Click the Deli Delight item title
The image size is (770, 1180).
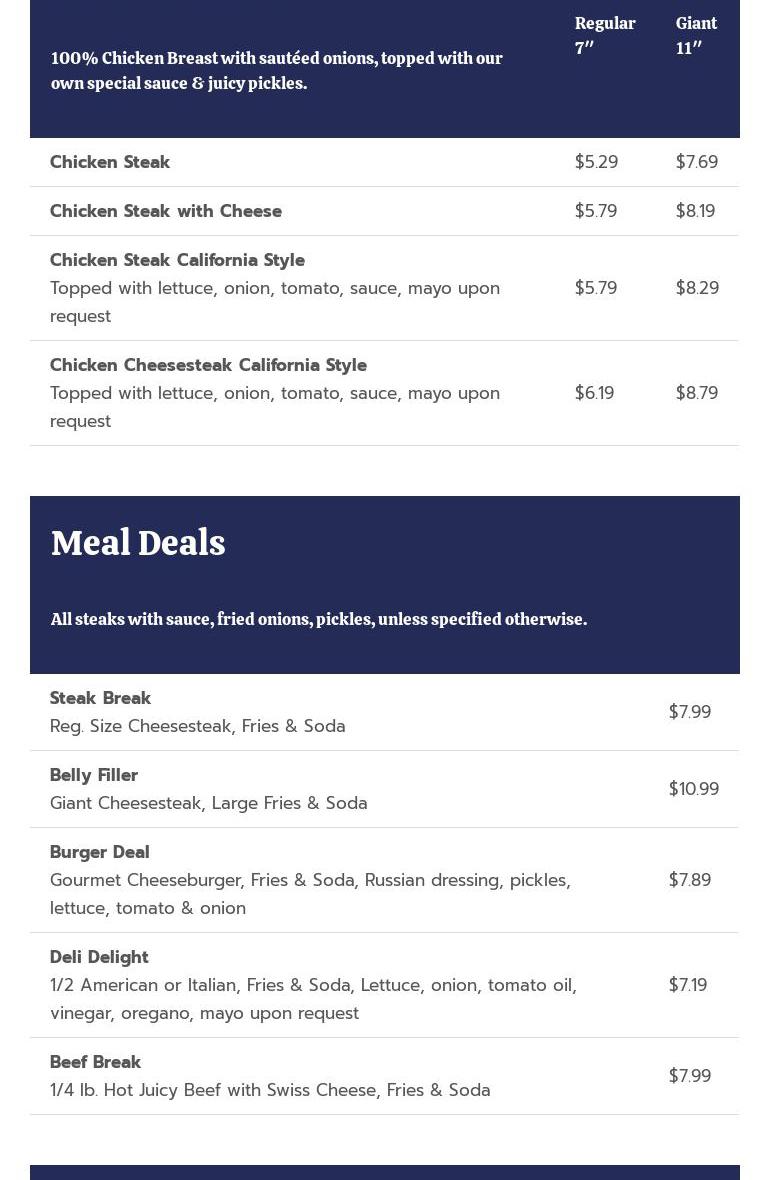pyautogui.click(x=99, y=957)
